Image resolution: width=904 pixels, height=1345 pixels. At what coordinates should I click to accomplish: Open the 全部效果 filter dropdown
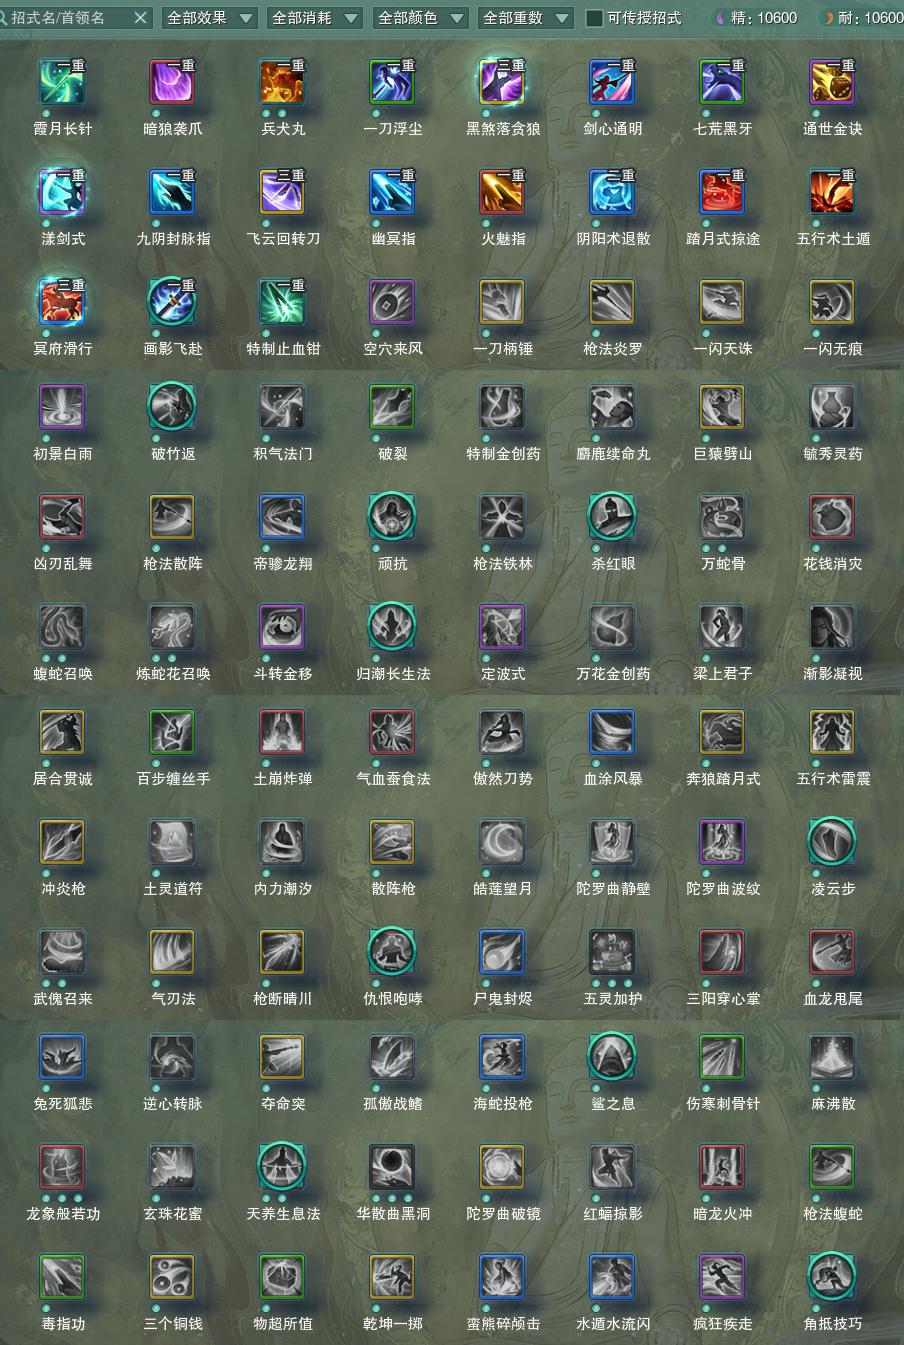pos(208,18)
